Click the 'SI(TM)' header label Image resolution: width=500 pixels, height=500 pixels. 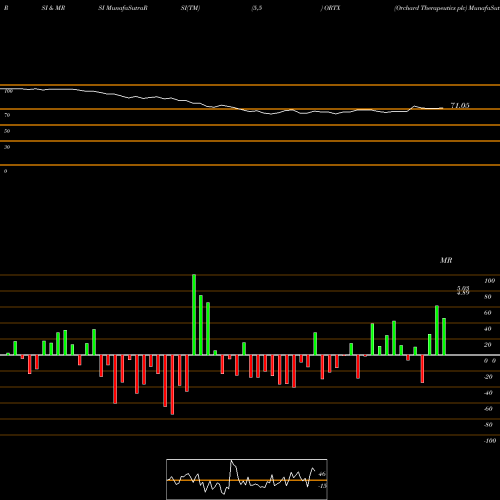[190, 8]
